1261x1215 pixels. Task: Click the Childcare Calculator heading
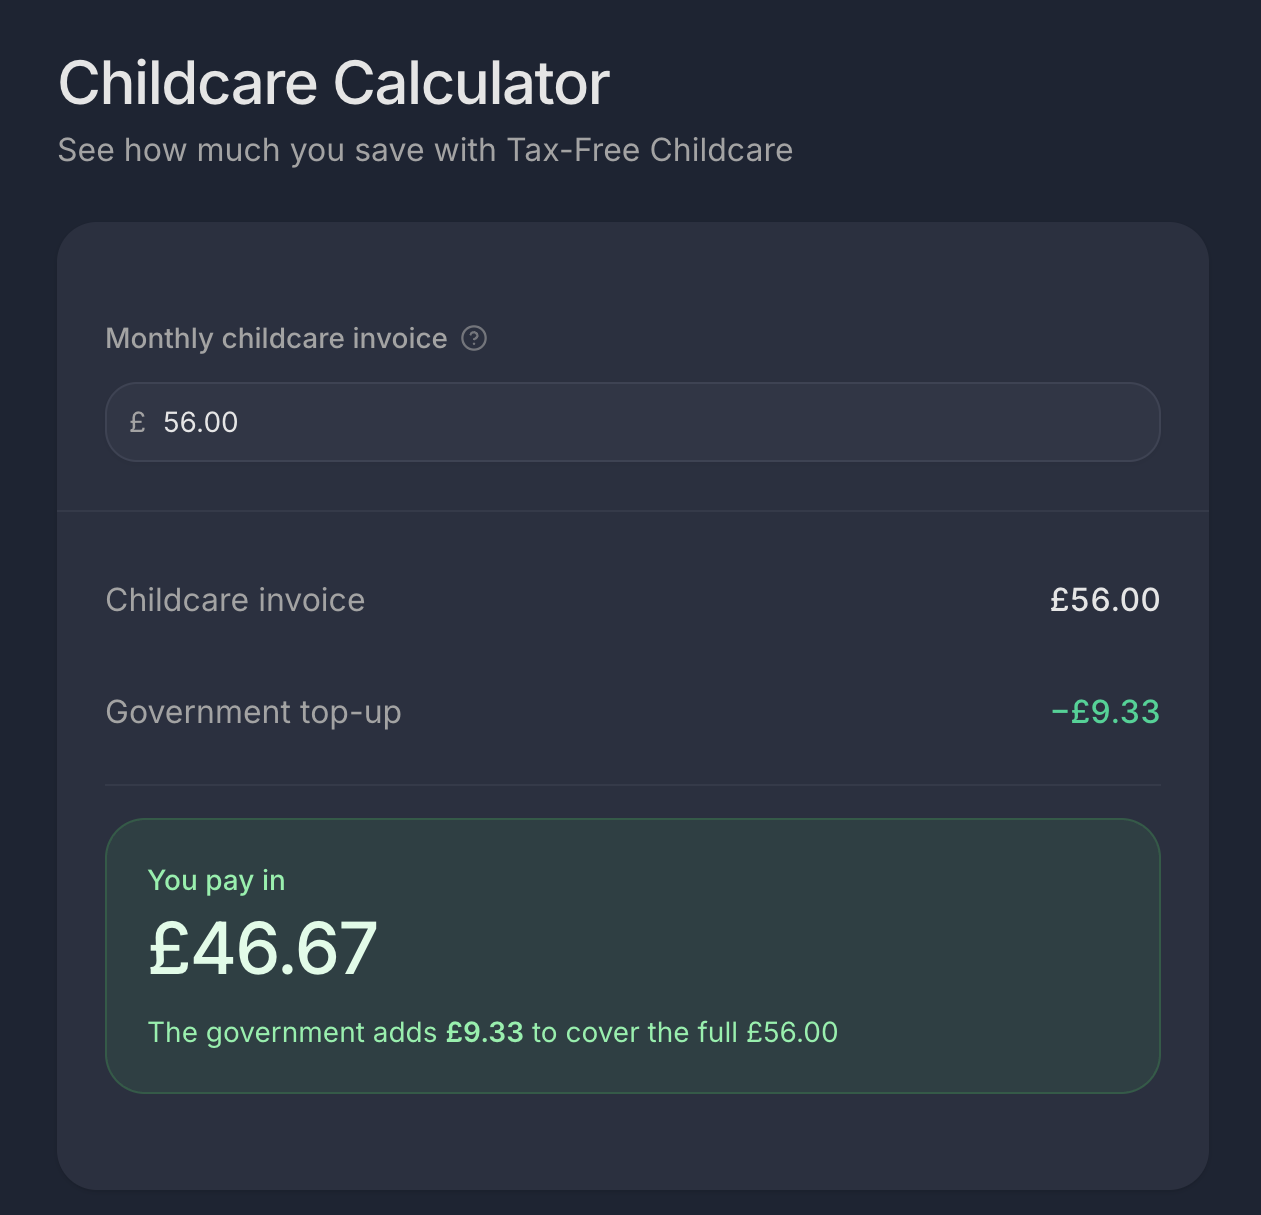click(x=334, y=82)
